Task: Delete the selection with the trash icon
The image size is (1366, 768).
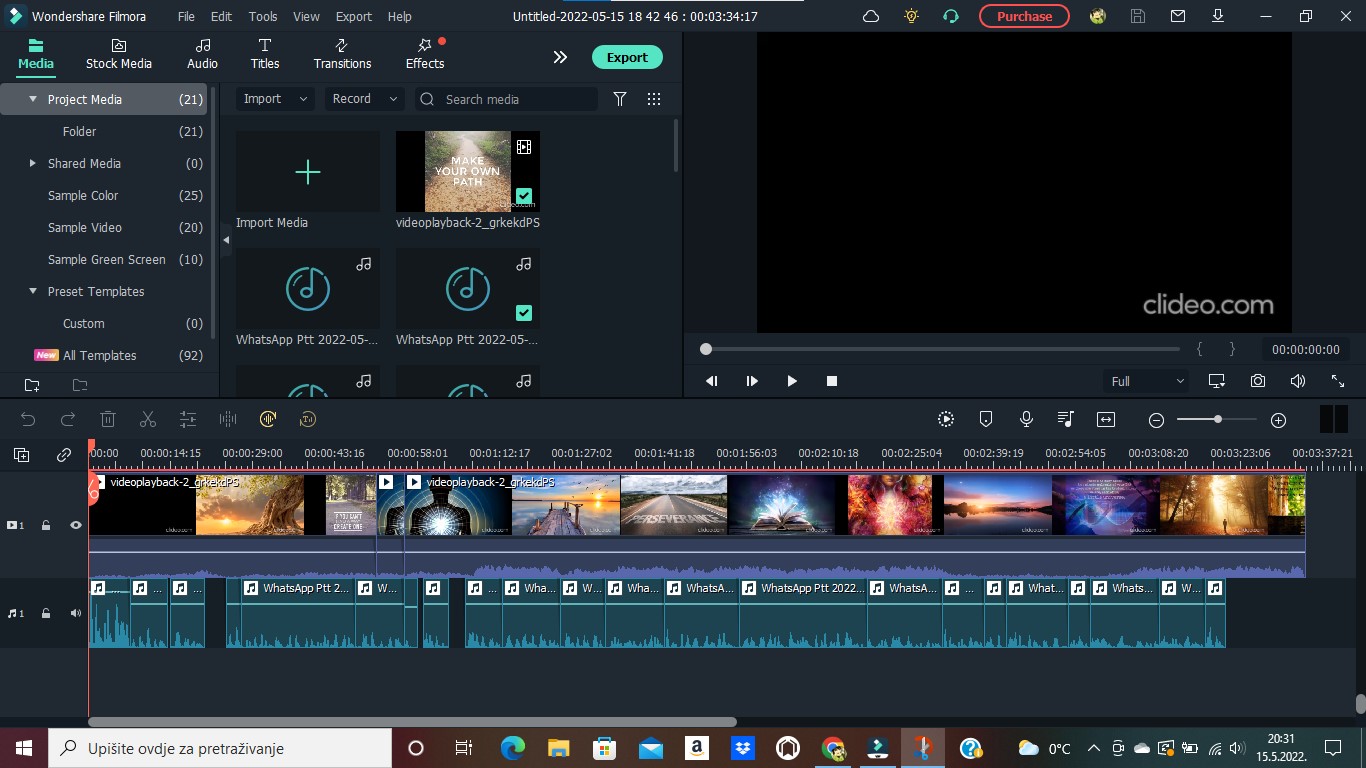Action: point(108,420)
